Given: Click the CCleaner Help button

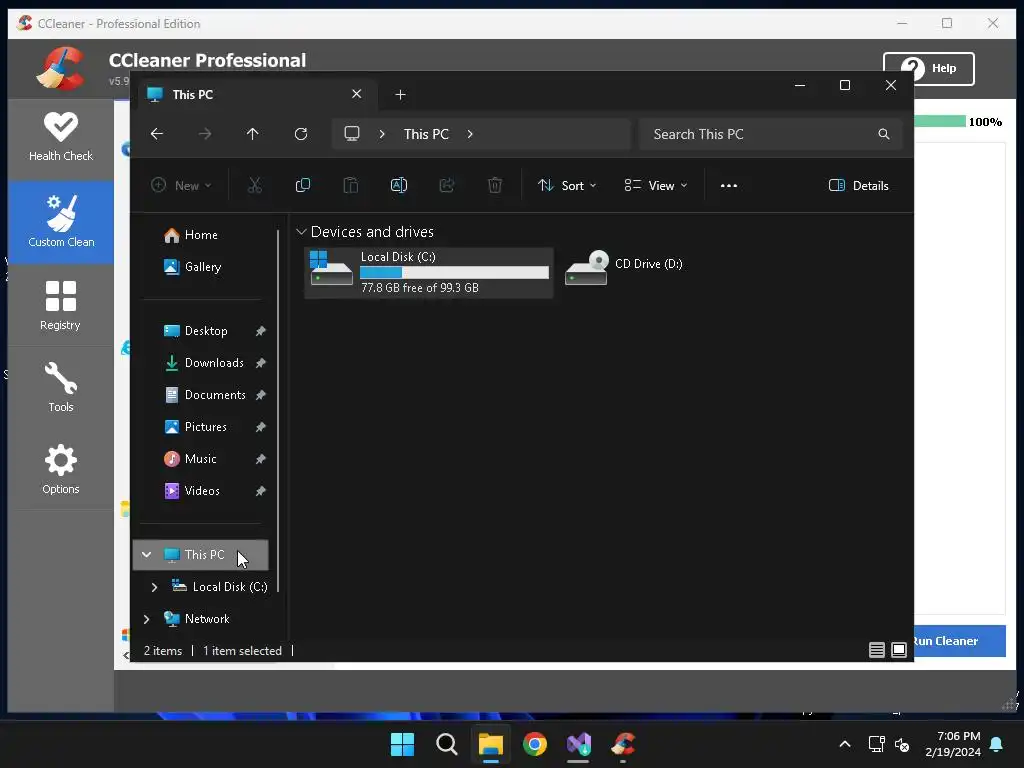Looking at the screenshot, I should tap(929, 69).
